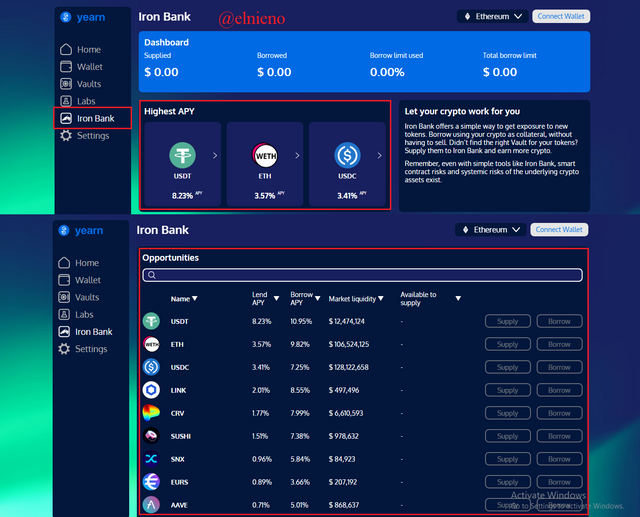Click the Iron Bank icon in lower sidebar

(64, 331)
